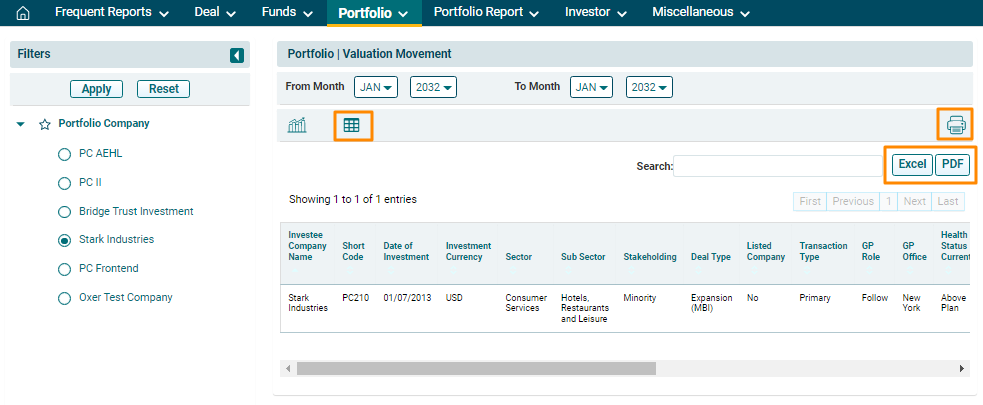Click the Apply filters button
Image resolution: width=983 pixels, height=405 pixels.
[96, 89]
